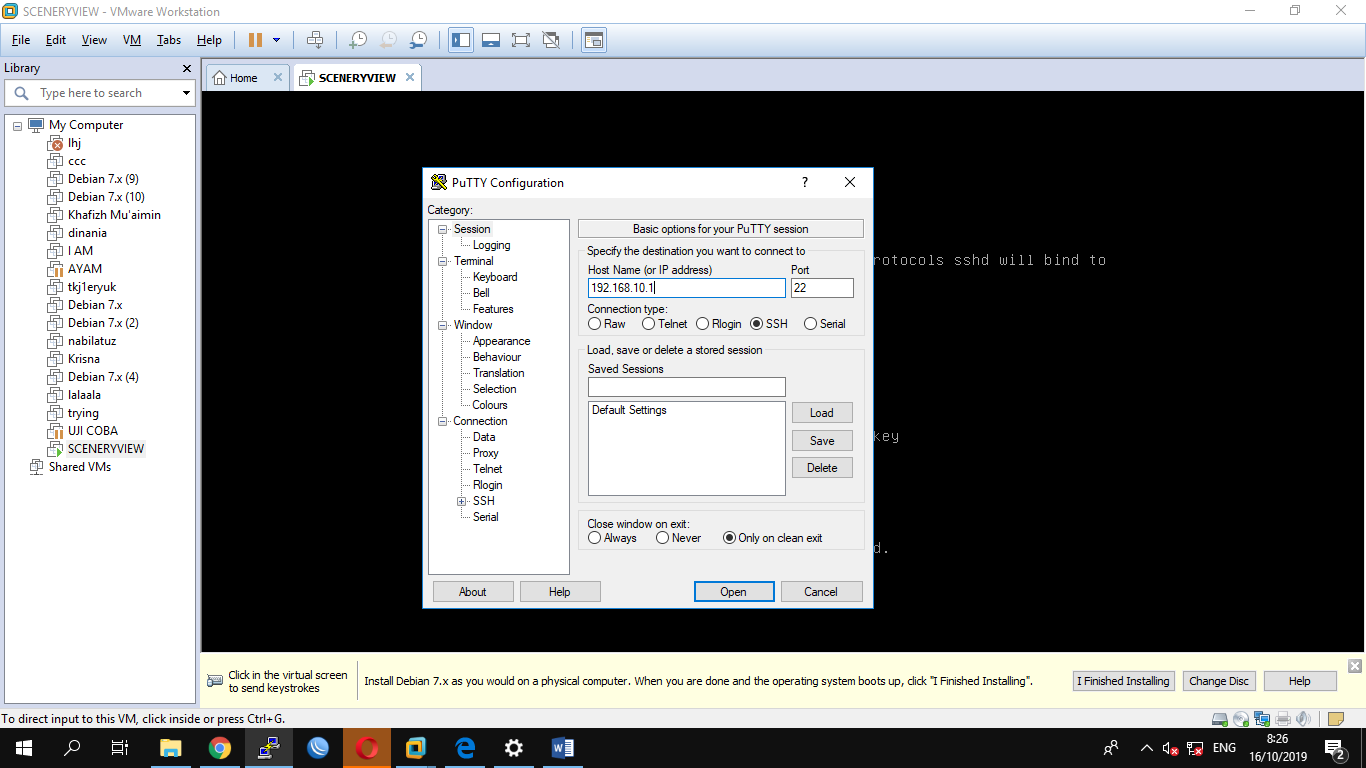Click the Load session button
This screenshot has width=1366, height=768.
click(822, 413)
